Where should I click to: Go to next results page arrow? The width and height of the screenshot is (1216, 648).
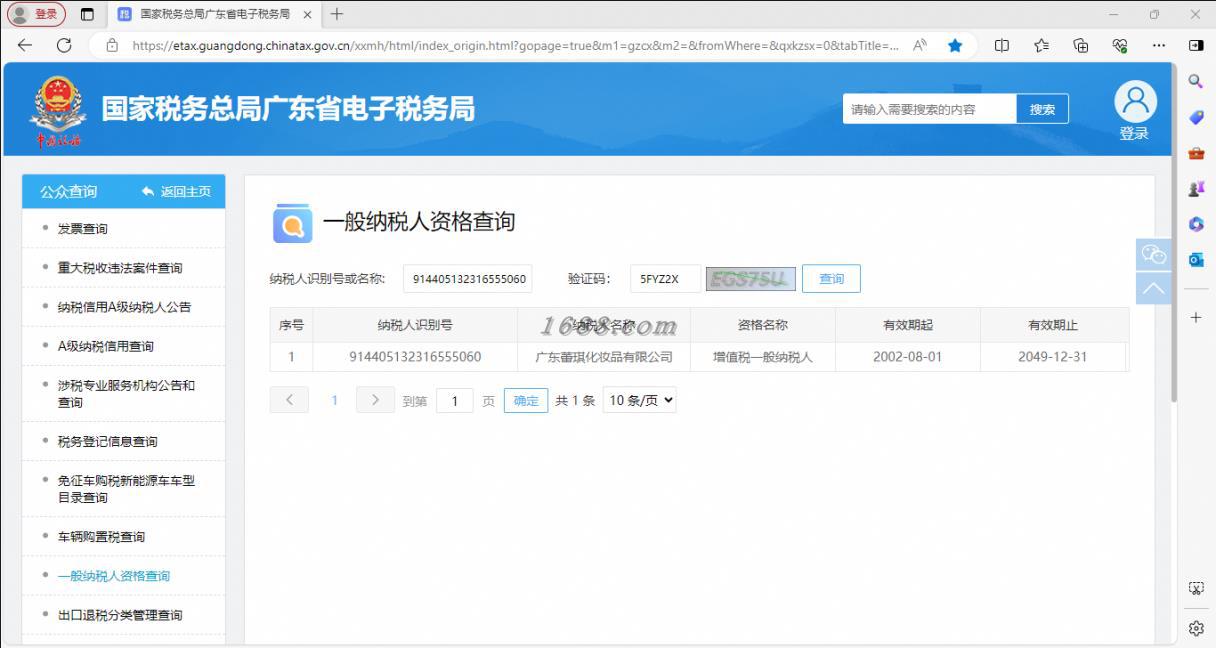coord(375,400)
